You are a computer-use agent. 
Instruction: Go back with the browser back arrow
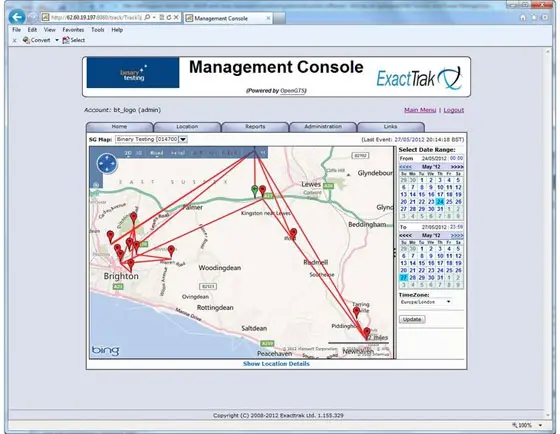pyautogui.click(x=17, y=17)
